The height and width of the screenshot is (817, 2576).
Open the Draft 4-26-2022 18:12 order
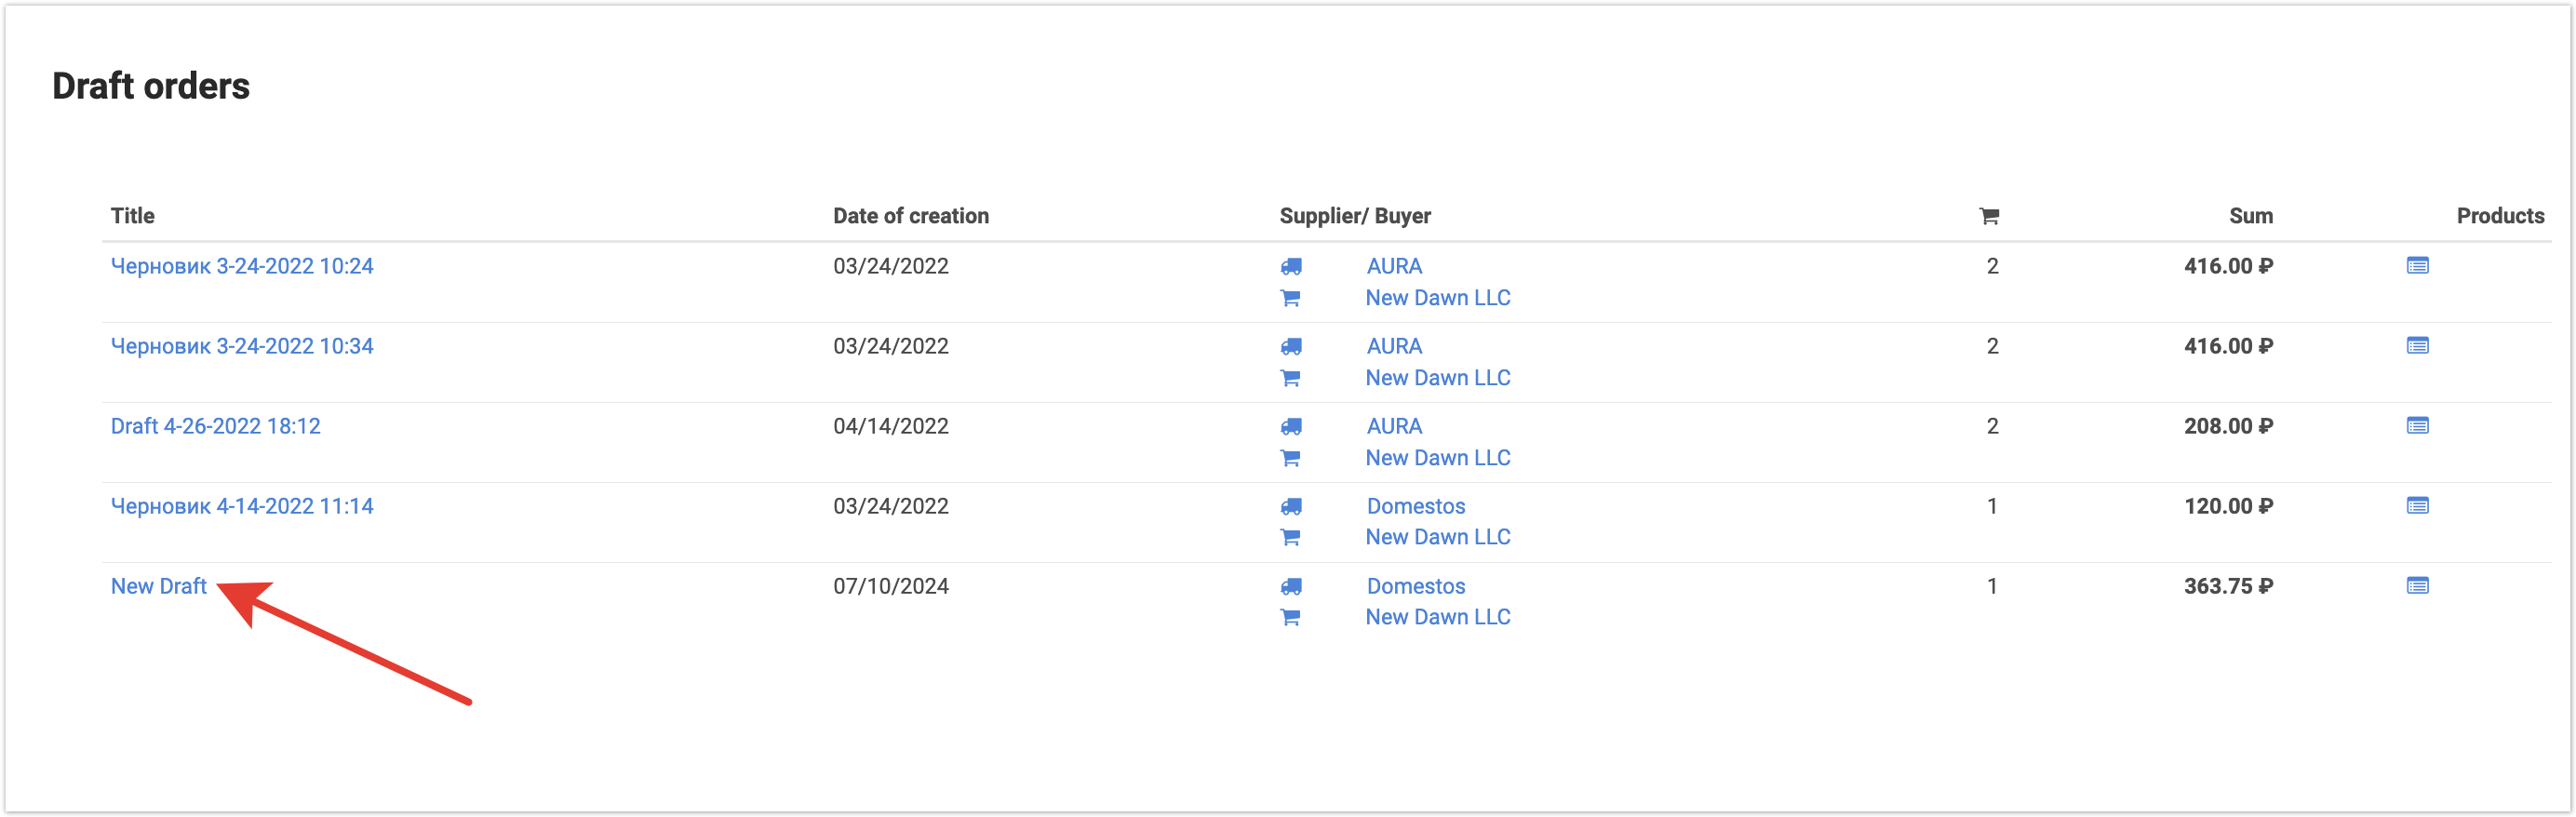215,426
